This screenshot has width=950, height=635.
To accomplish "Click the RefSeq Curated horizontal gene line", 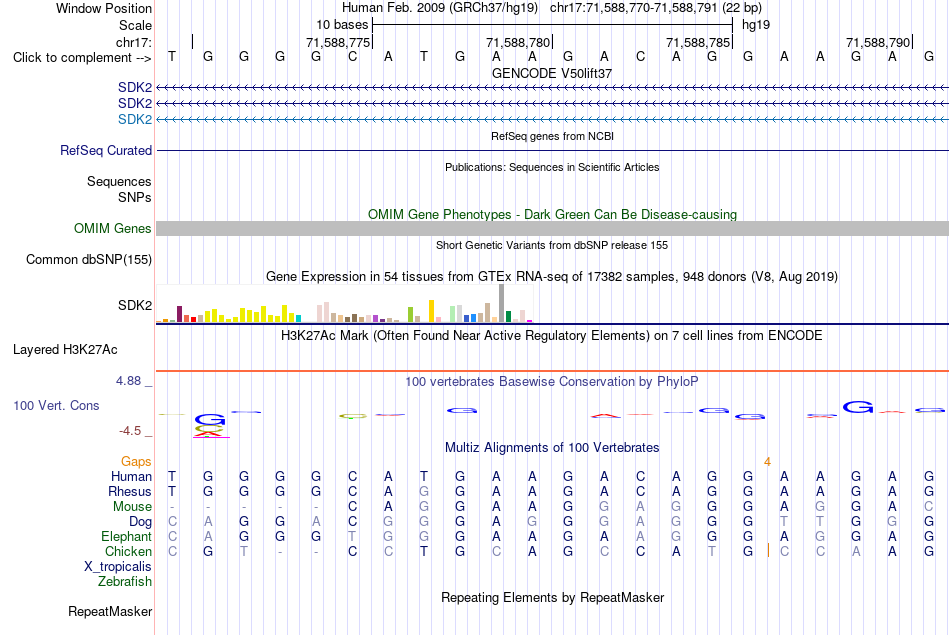I will 552,150.
